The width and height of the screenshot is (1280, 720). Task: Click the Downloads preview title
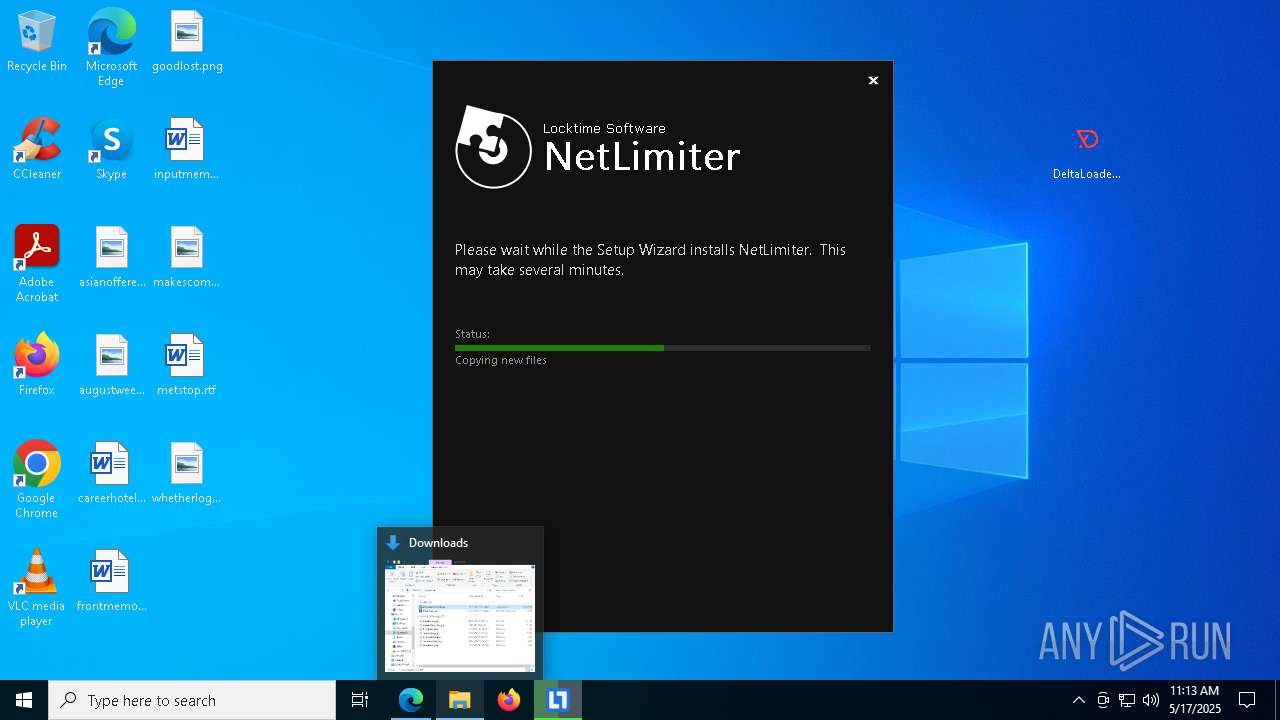pos(438,543)
